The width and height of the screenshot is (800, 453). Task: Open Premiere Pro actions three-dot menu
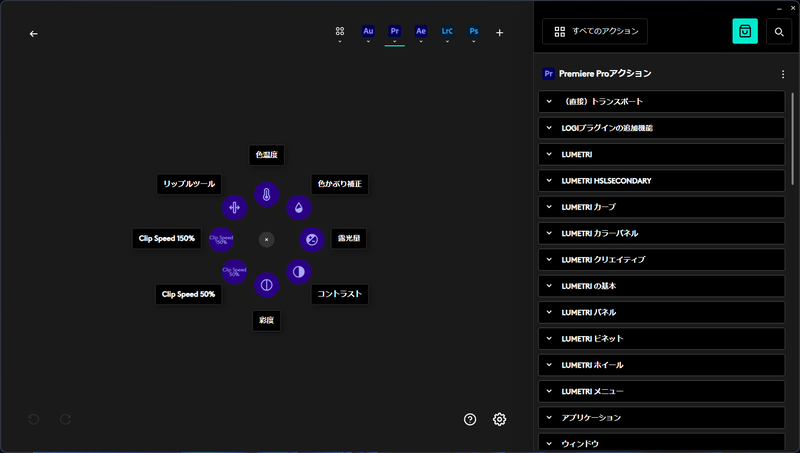pyautogui.click(x=783, y=74)
